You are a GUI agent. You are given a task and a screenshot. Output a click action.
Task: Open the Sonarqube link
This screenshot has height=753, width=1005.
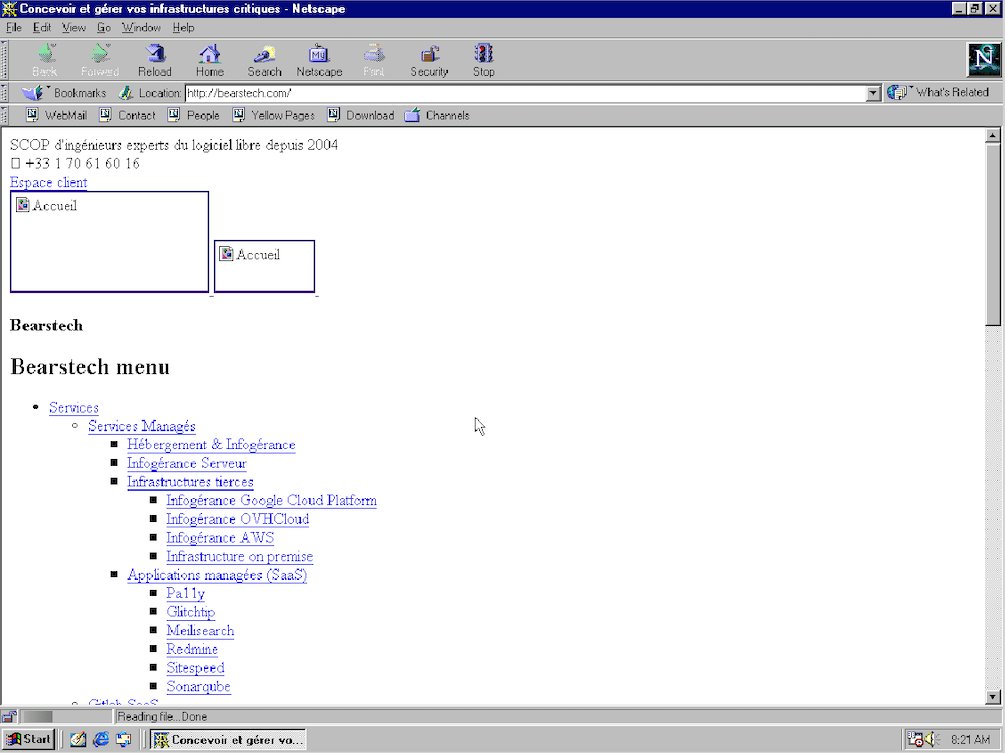point(199,686)
